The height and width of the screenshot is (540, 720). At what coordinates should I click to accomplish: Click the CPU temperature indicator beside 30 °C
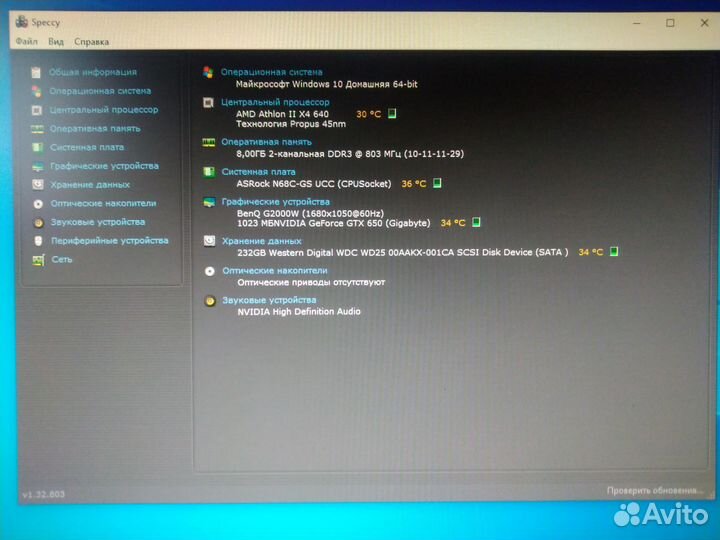point(392,113)
